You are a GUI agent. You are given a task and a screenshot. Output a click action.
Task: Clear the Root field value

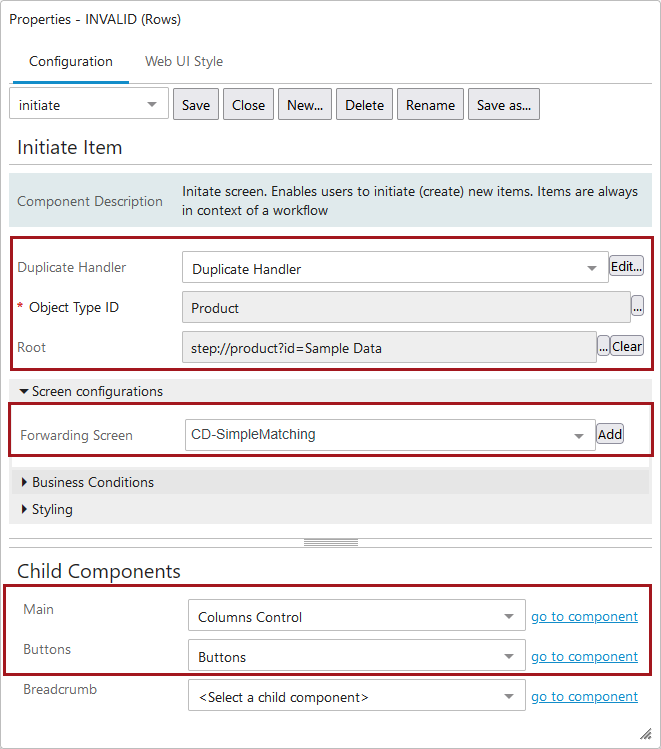click(x=627, y=346)
